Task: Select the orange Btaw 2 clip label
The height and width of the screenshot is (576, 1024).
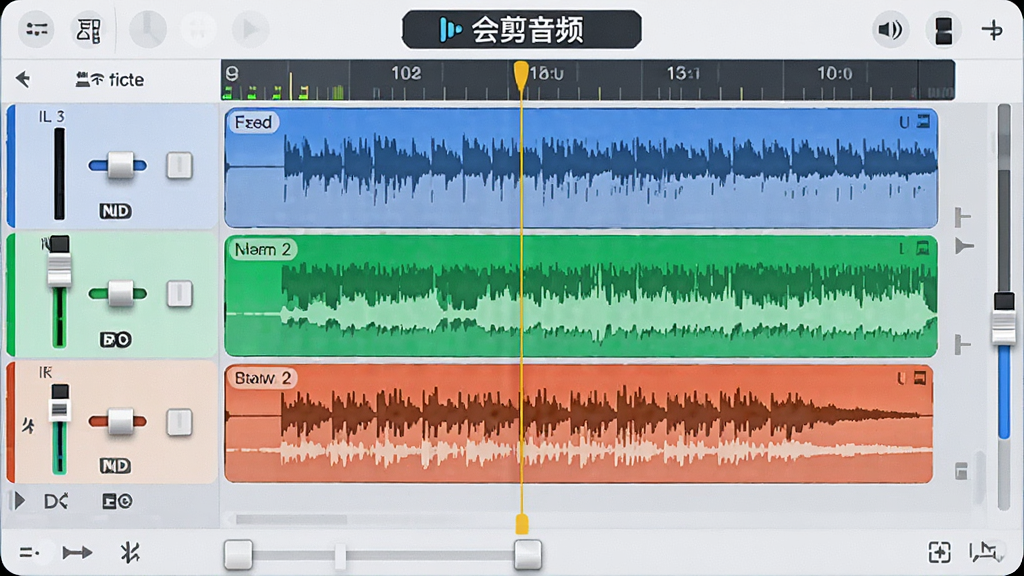Action: pos(263,378)
